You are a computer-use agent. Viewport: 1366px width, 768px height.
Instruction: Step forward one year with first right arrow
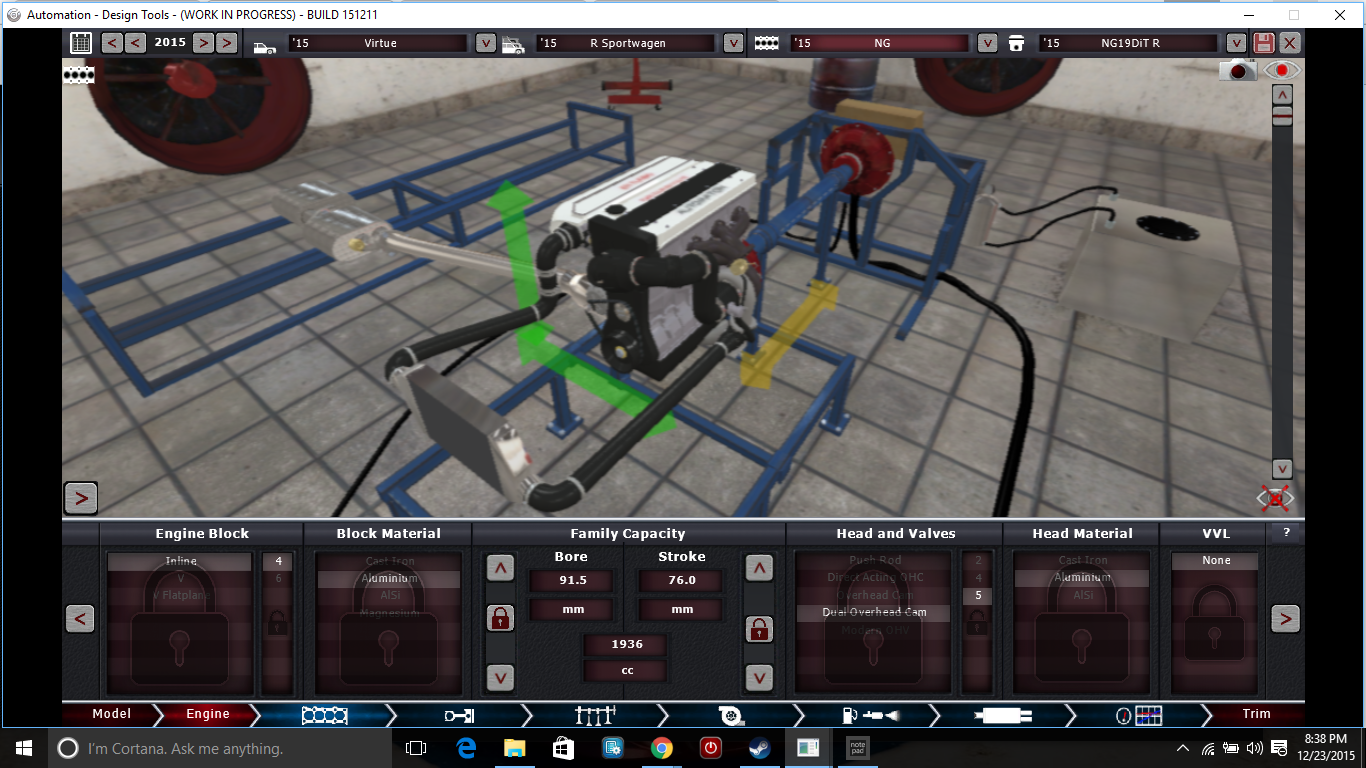tap(203, 43)
